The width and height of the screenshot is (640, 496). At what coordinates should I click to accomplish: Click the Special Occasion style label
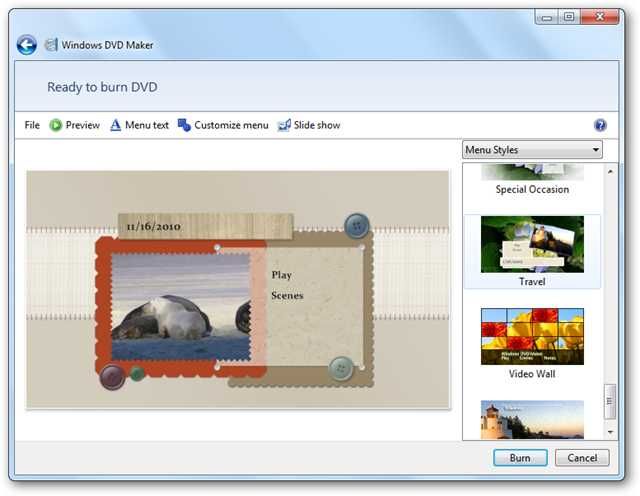click(532, 189)
